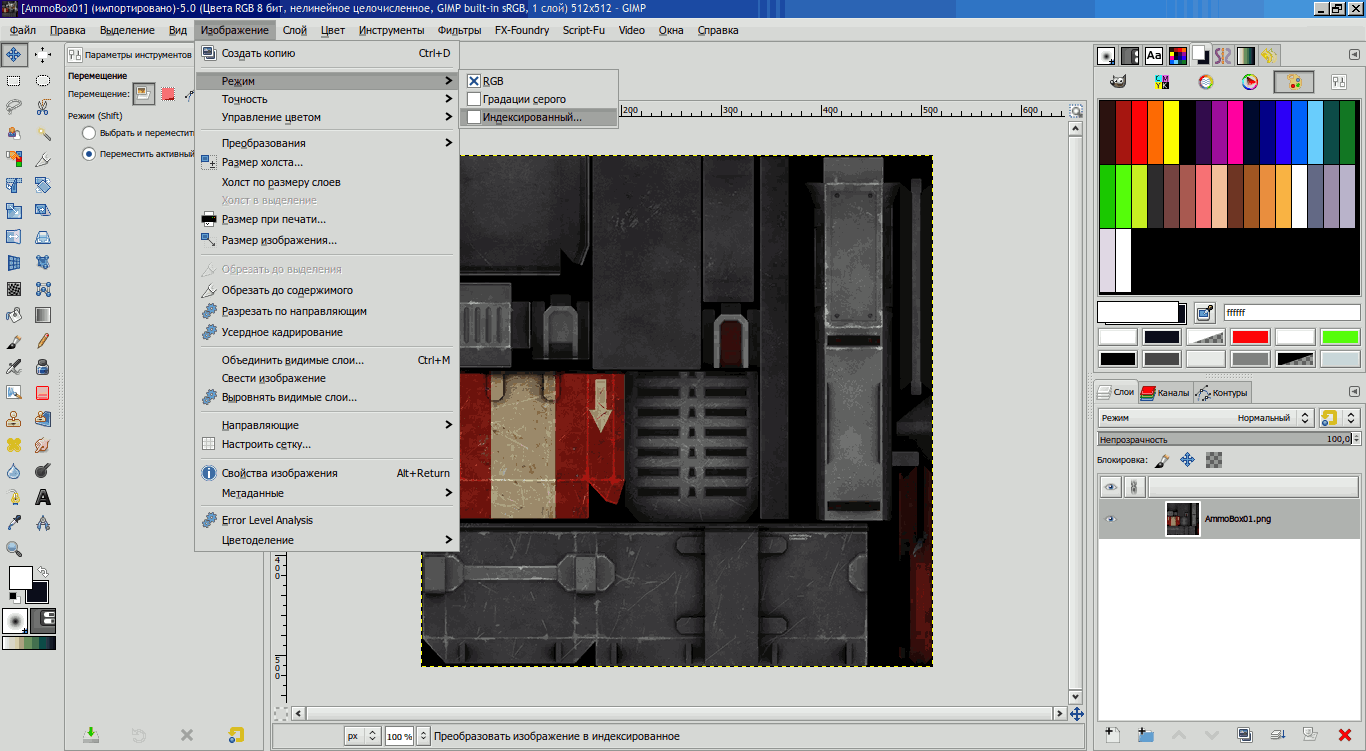Open layer mode Нормальный dropdown
The height and width of the screenshot is (751, 1366).
(1206, 418)
